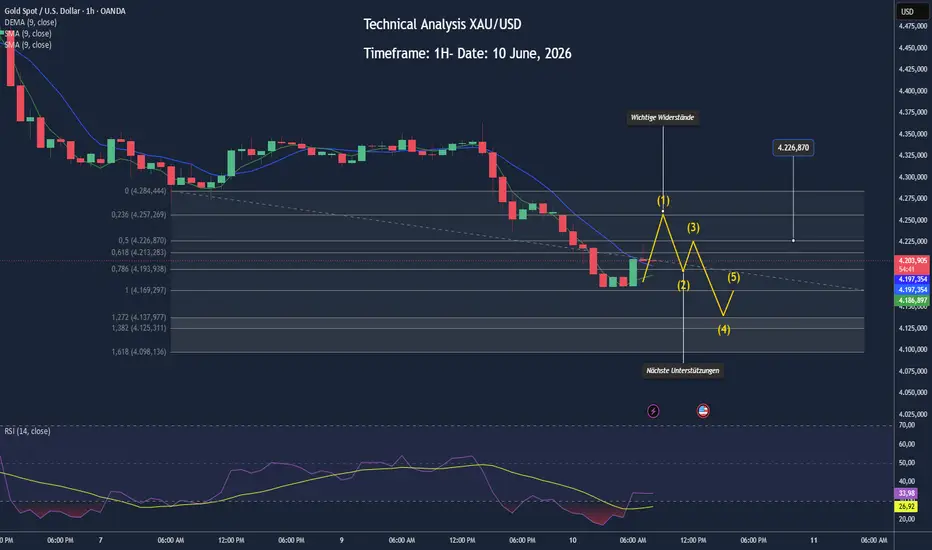Click the purple RSI value tag 33,98

tap(906, 494)
